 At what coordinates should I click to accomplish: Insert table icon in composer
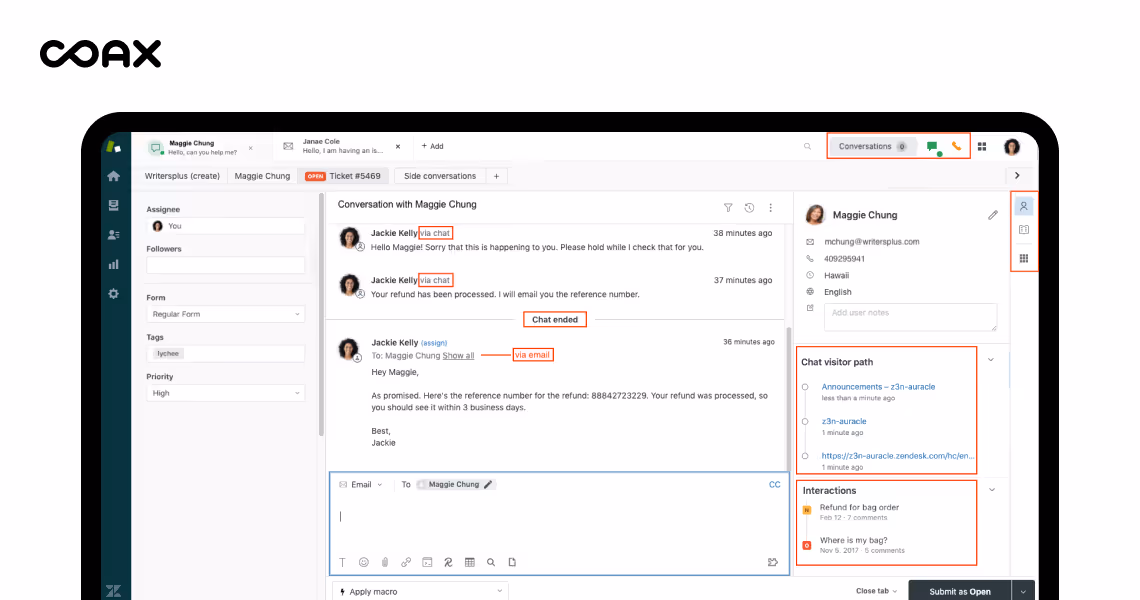470,562
